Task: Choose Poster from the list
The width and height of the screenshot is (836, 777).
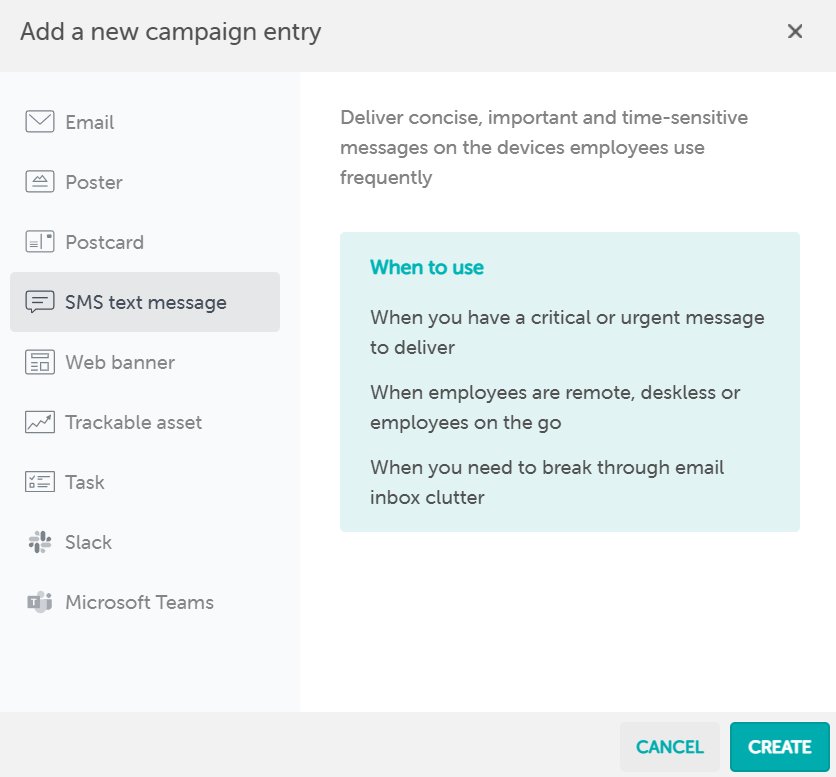Action: click(94, 182)
